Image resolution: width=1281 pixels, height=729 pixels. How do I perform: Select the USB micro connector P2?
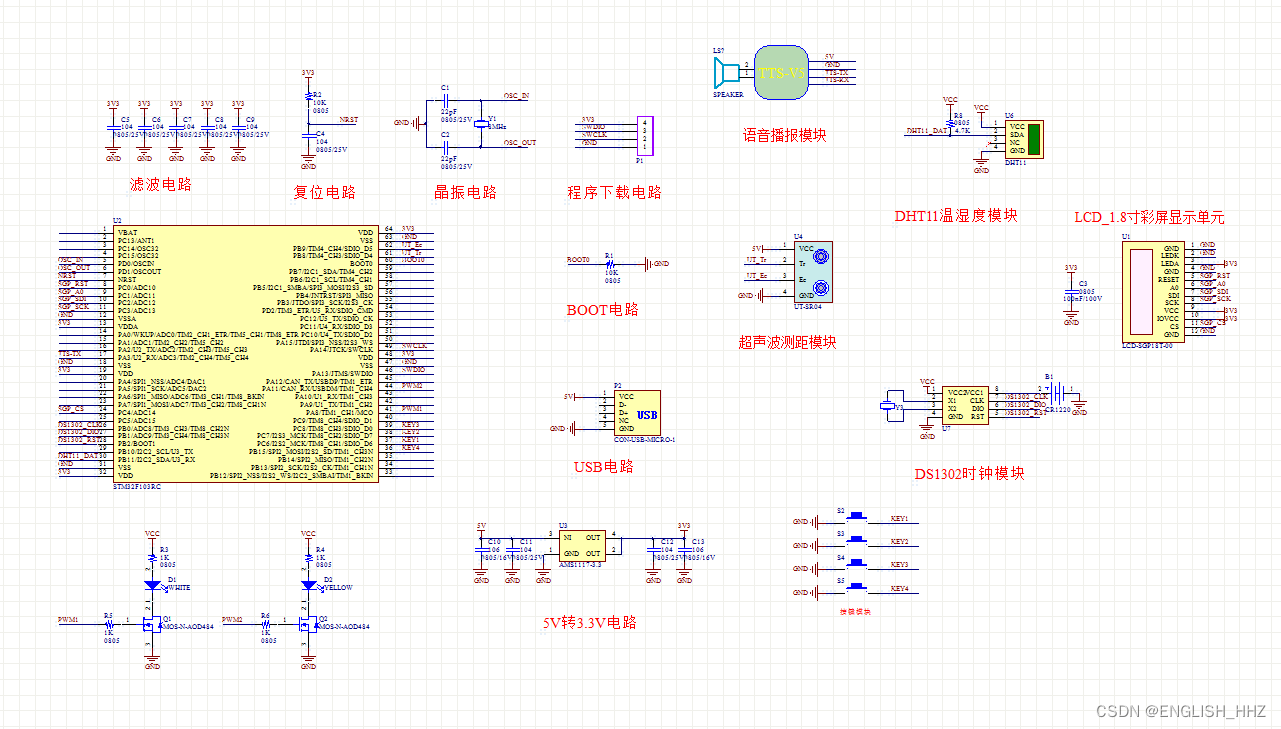(637, 413)
